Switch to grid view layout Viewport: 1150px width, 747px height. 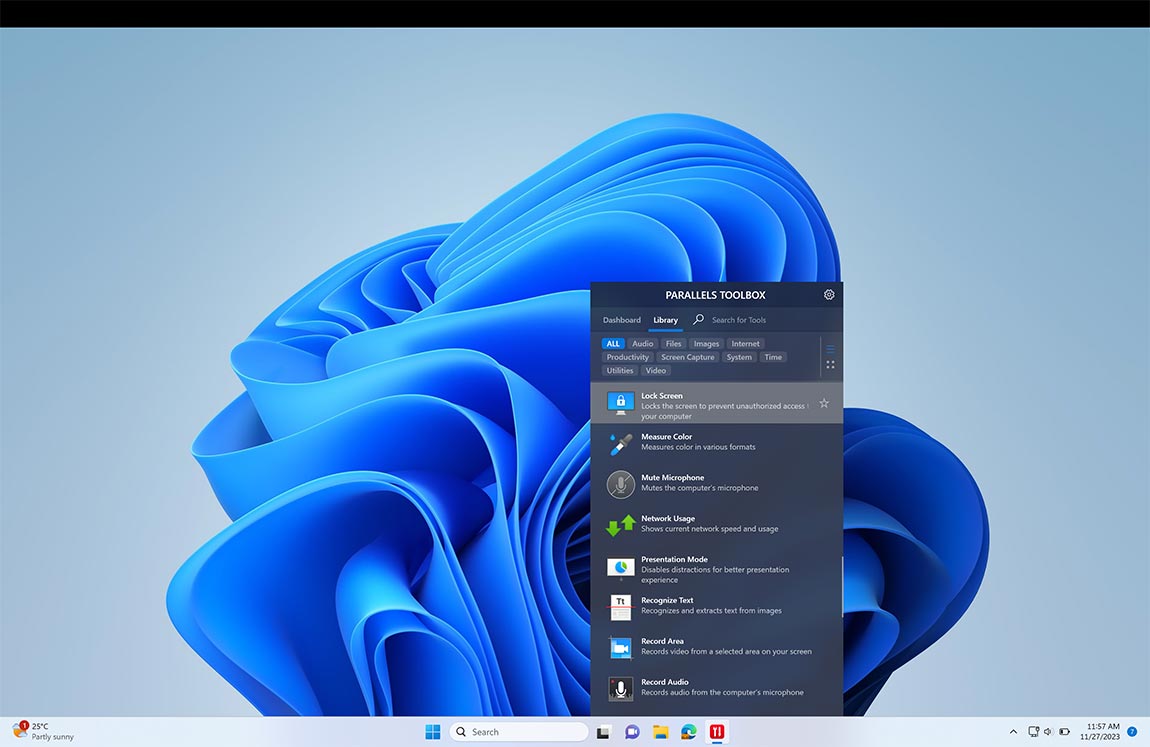(x=830, y=365)
